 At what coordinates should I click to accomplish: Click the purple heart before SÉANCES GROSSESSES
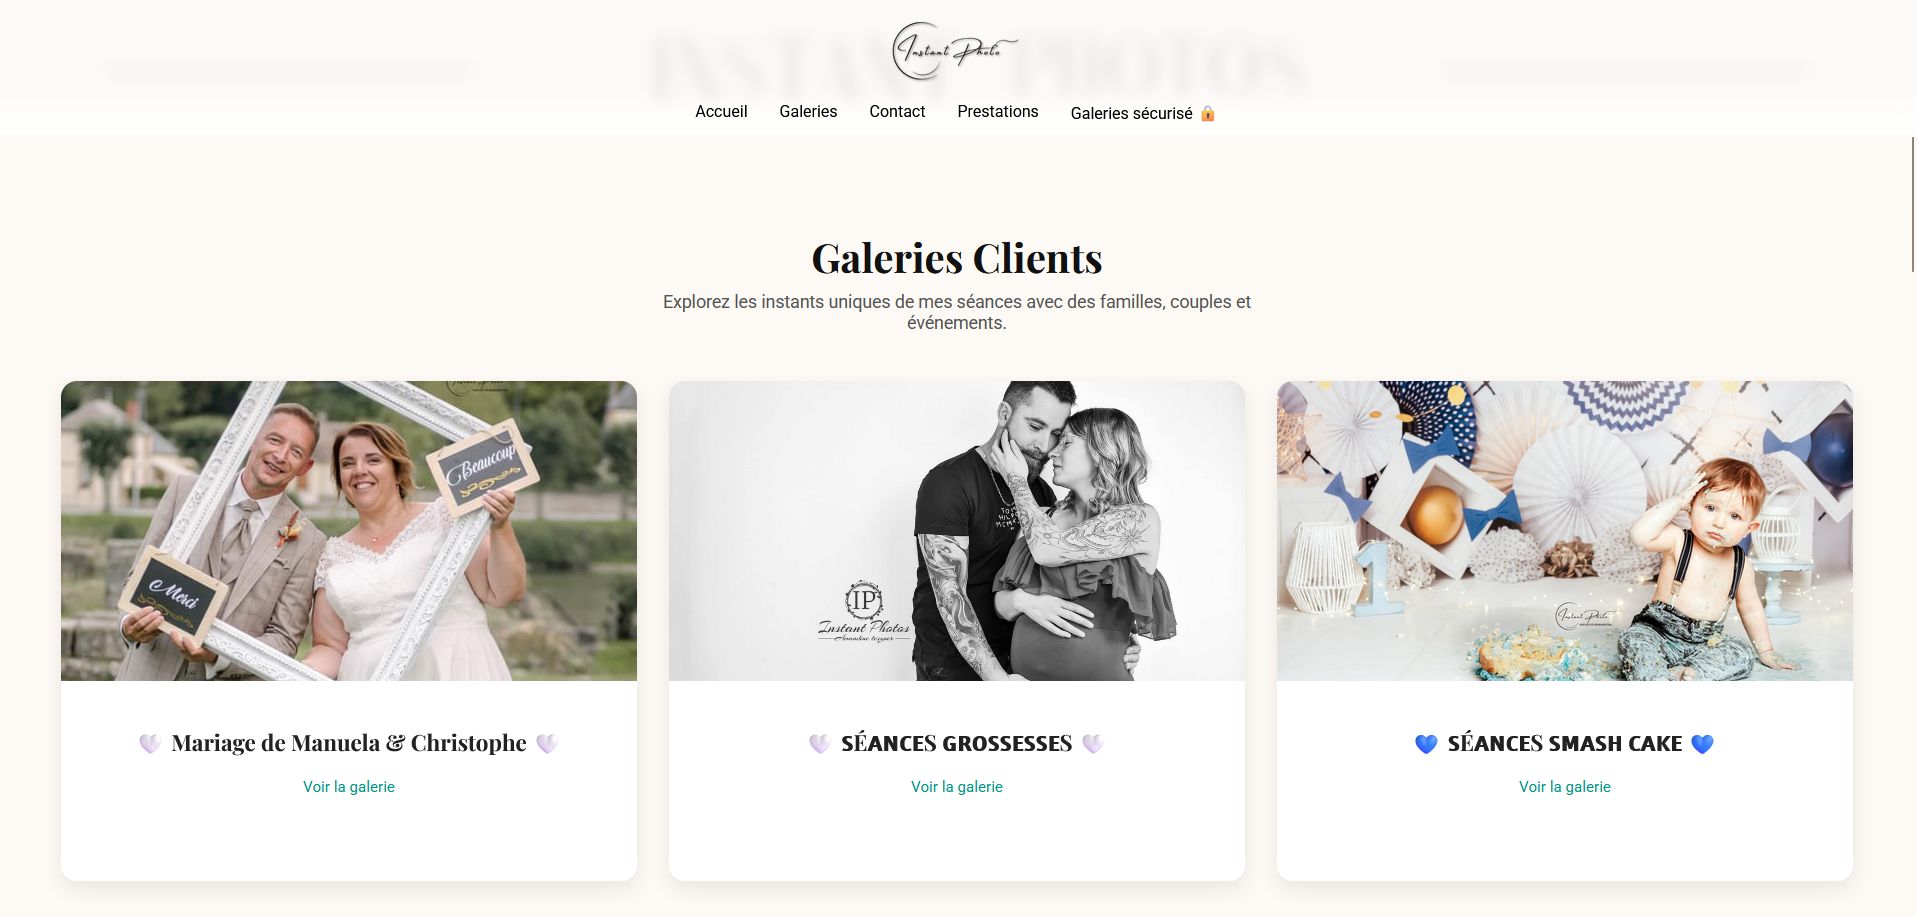tap(820, 743)
